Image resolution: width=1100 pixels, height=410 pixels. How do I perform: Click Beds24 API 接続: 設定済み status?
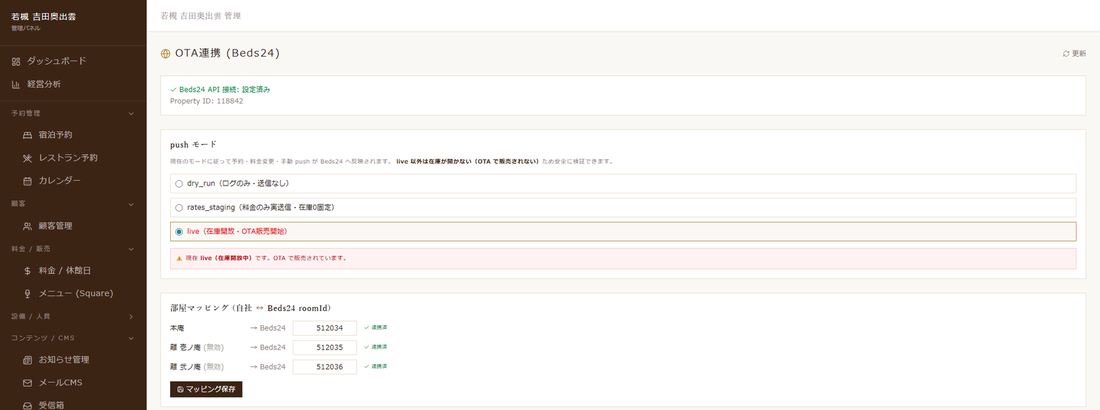[220, 90]
